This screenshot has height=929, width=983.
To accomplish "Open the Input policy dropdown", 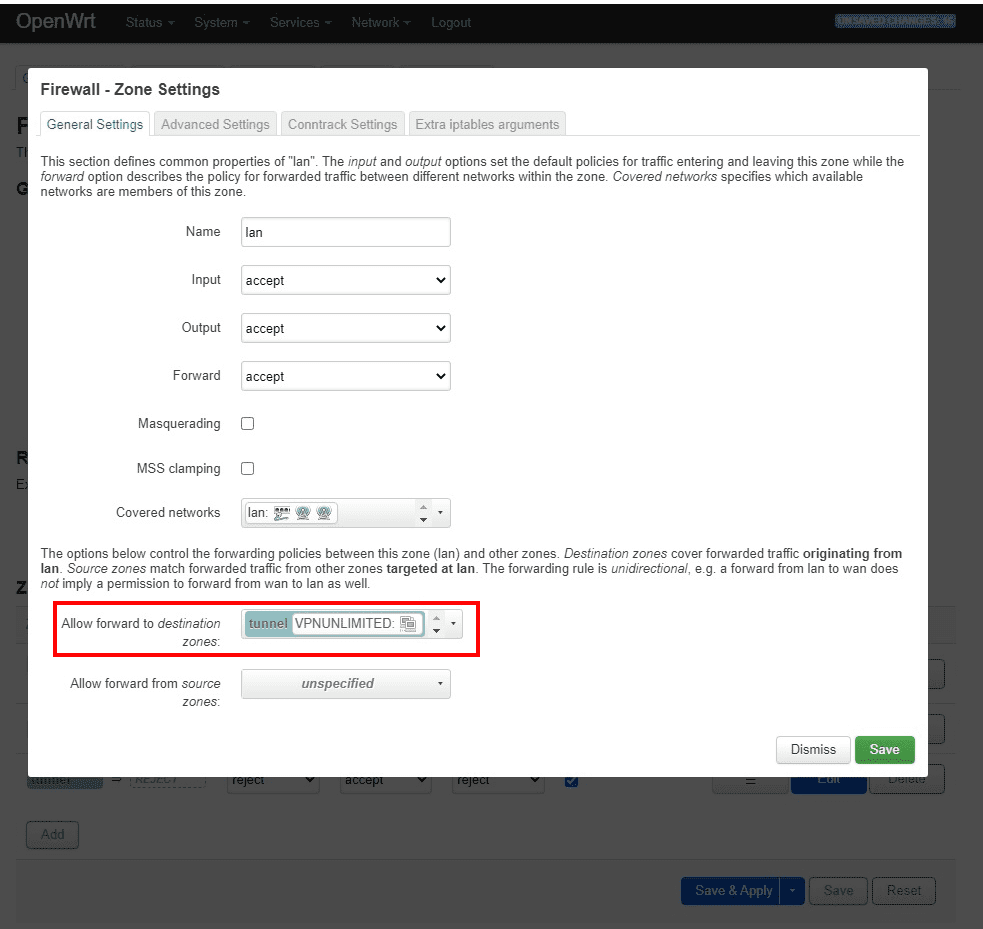I will click(345, 280).
